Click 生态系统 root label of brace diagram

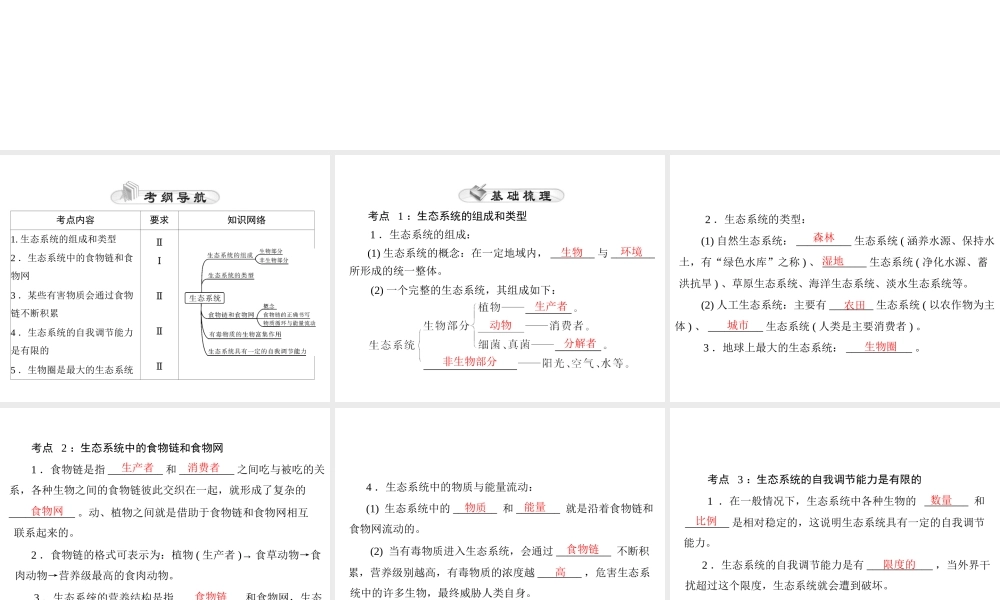tap(392, 345)
